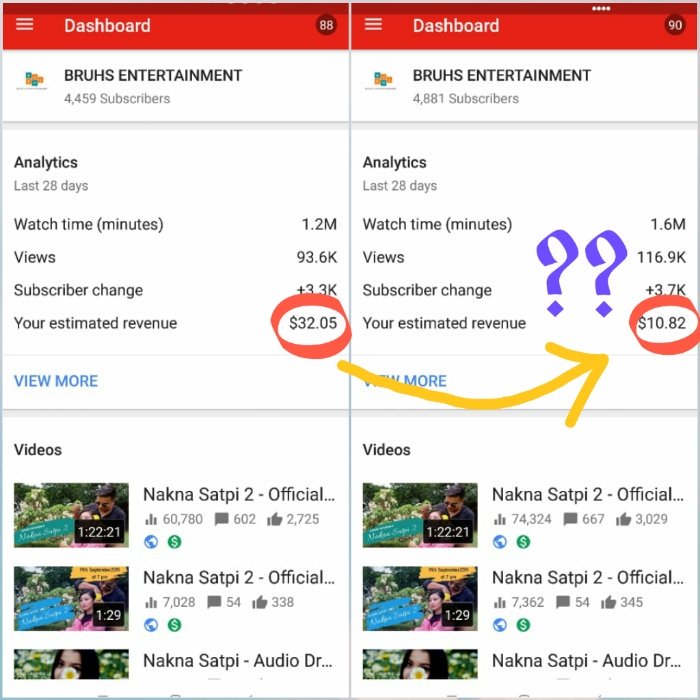
Task: Tap the 4,459 Subscribers count
Action: pyautogui.click(x=117, y=99)
